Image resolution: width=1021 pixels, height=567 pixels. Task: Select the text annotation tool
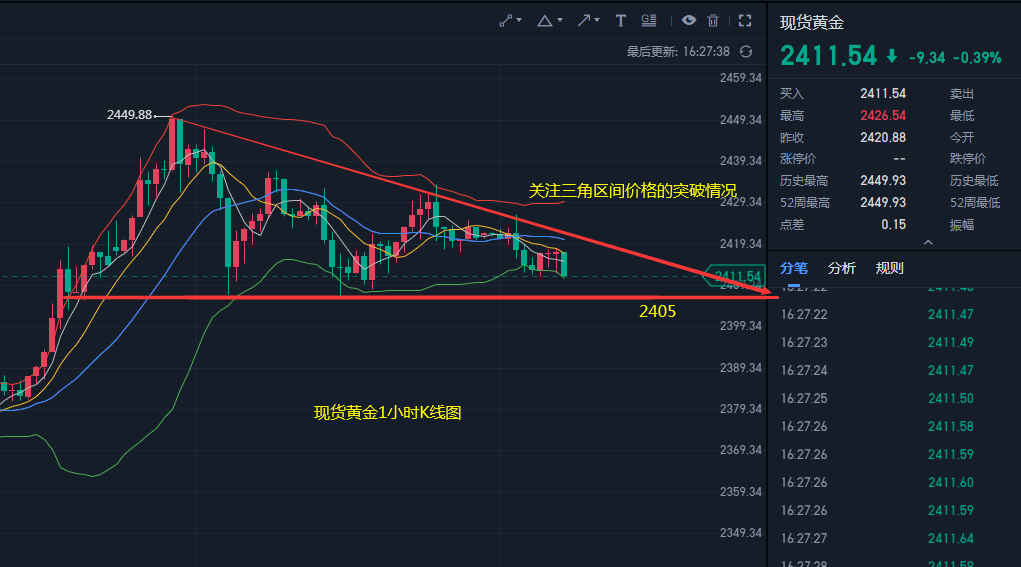tap(621, 20)
